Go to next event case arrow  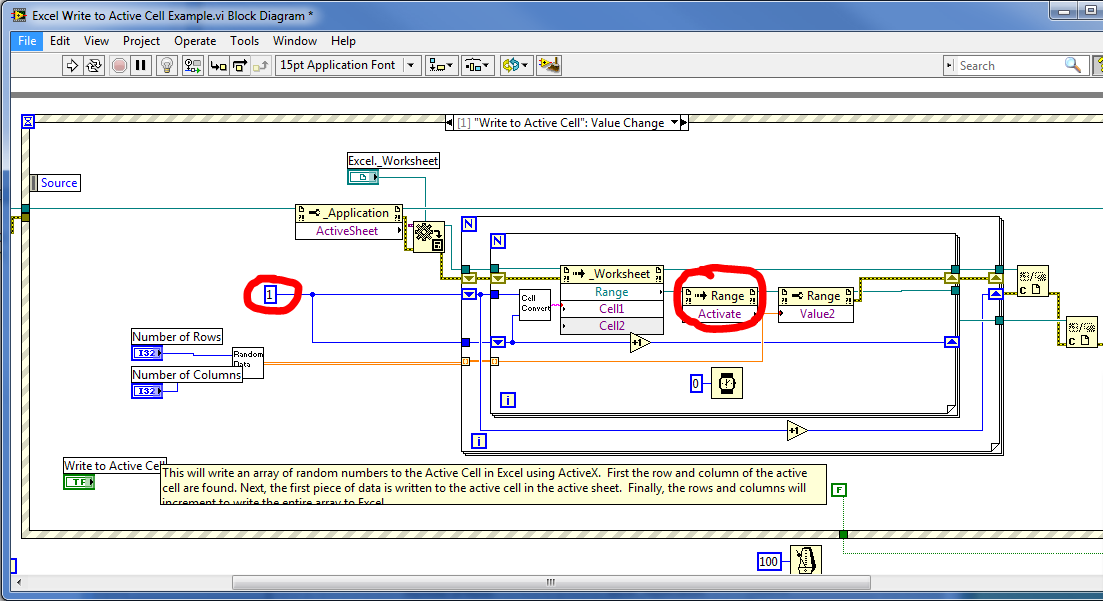684,122
